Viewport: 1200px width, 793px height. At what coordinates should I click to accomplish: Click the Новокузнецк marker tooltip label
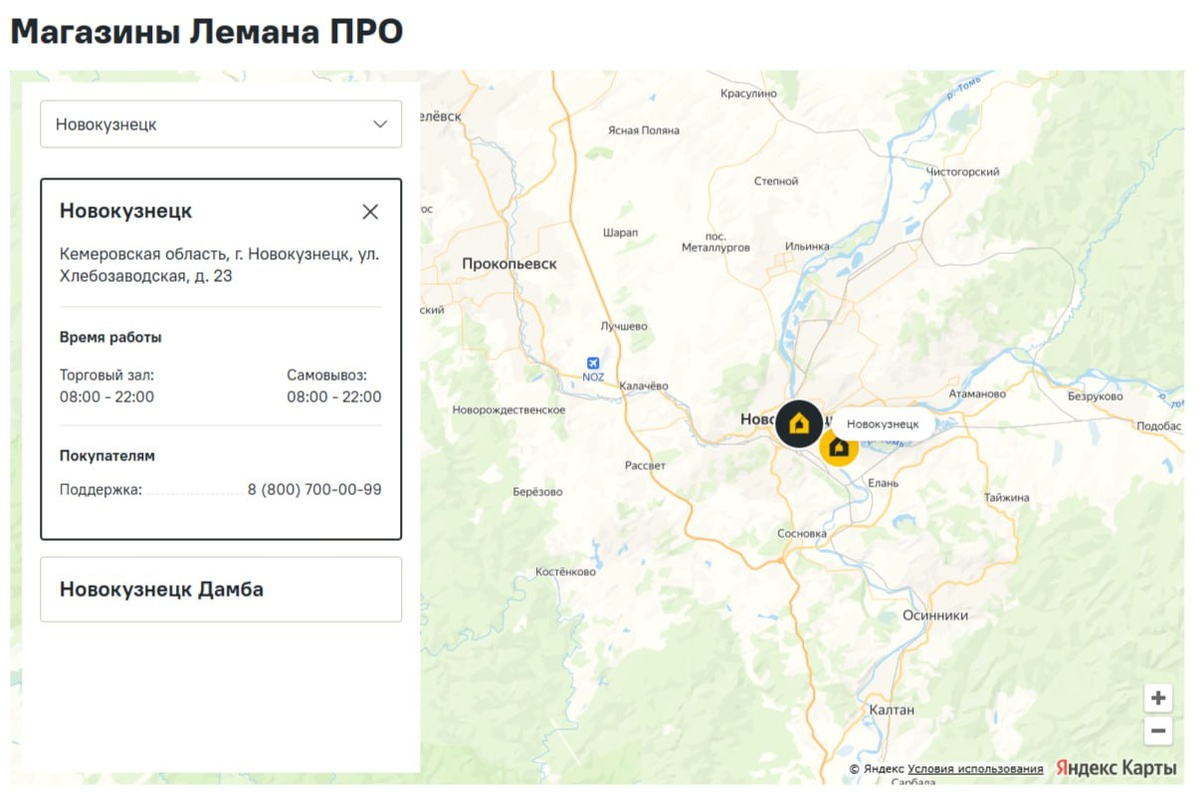[x=882, y=424]
